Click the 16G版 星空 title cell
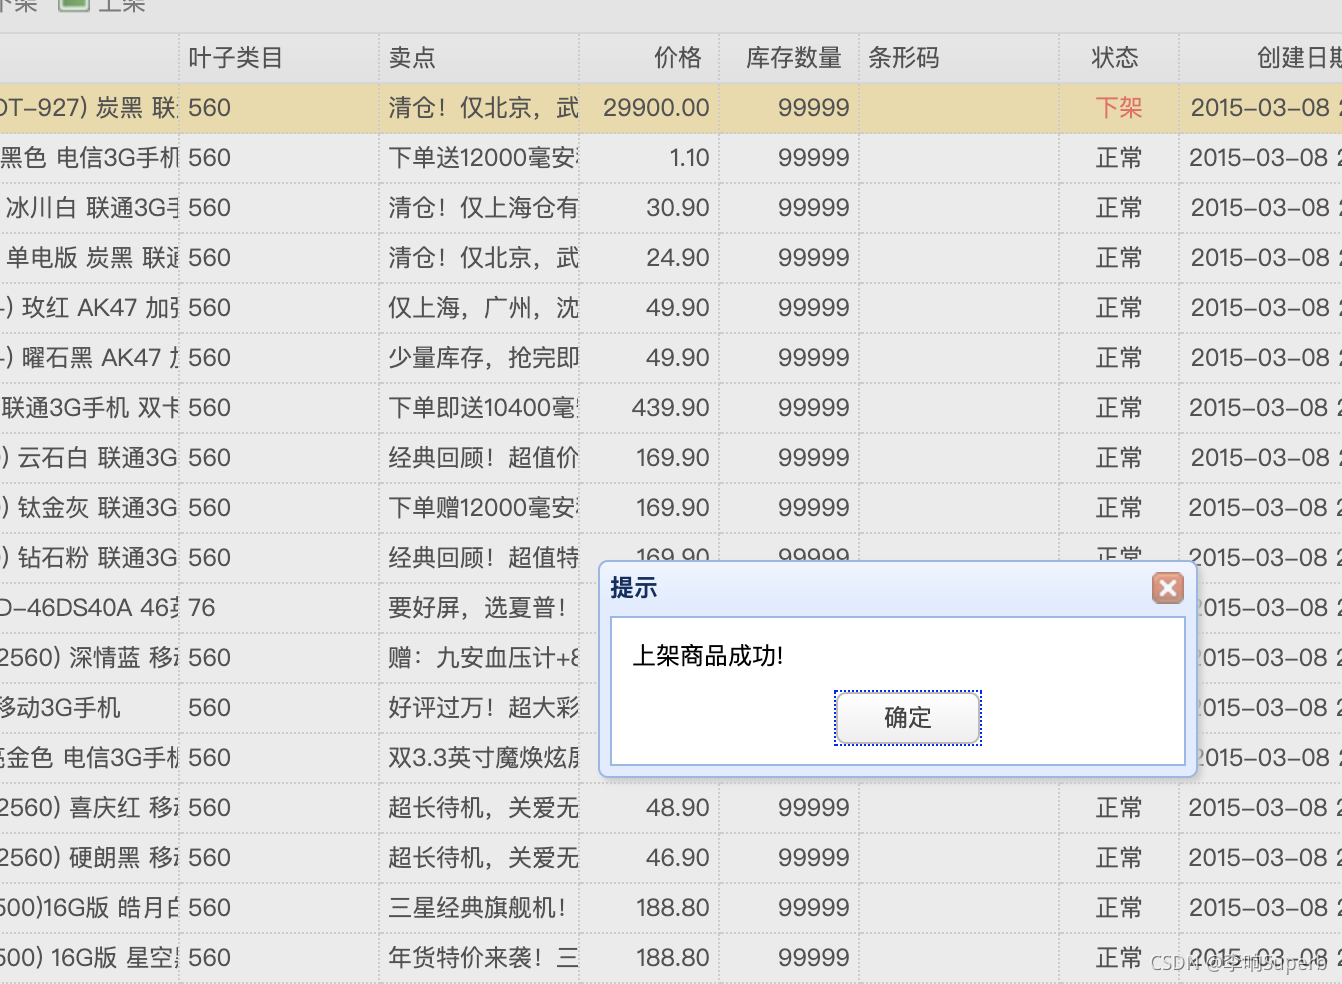This screenshot has width=1342, height=984. click(89, 958)
